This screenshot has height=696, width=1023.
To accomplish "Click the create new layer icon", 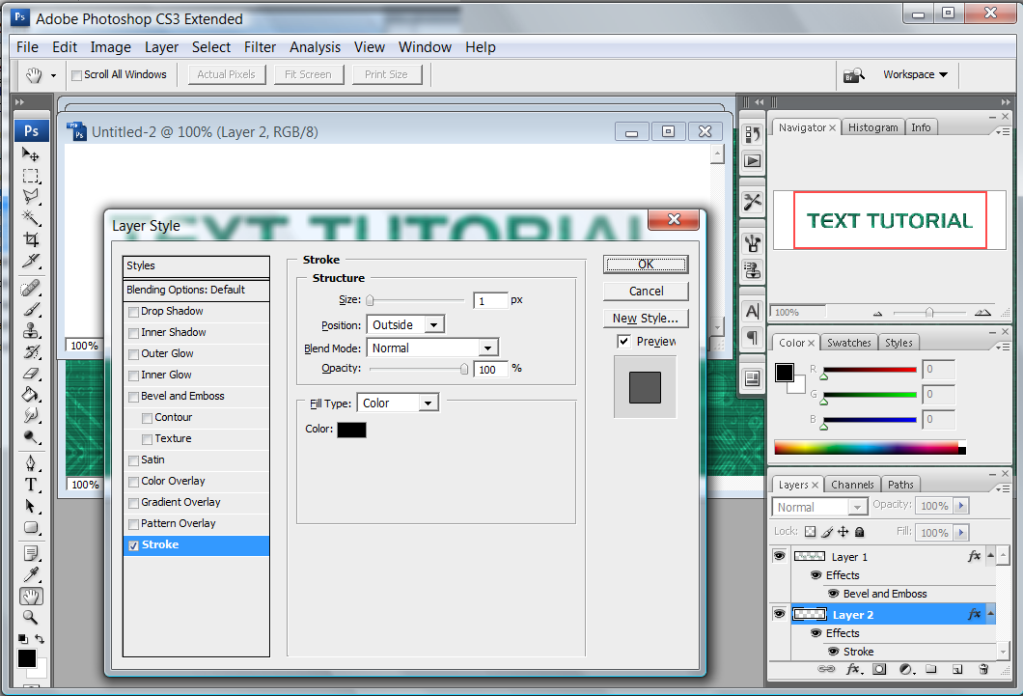I will point(956,669).
